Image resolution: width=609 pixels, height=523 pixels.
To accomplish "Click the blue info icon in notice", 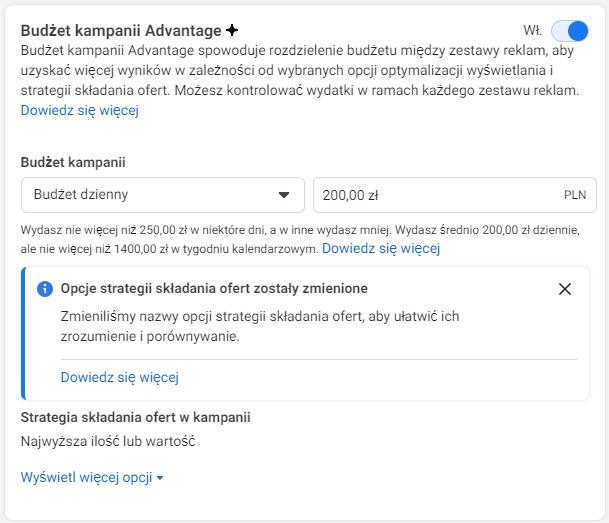I will [44, 289].
